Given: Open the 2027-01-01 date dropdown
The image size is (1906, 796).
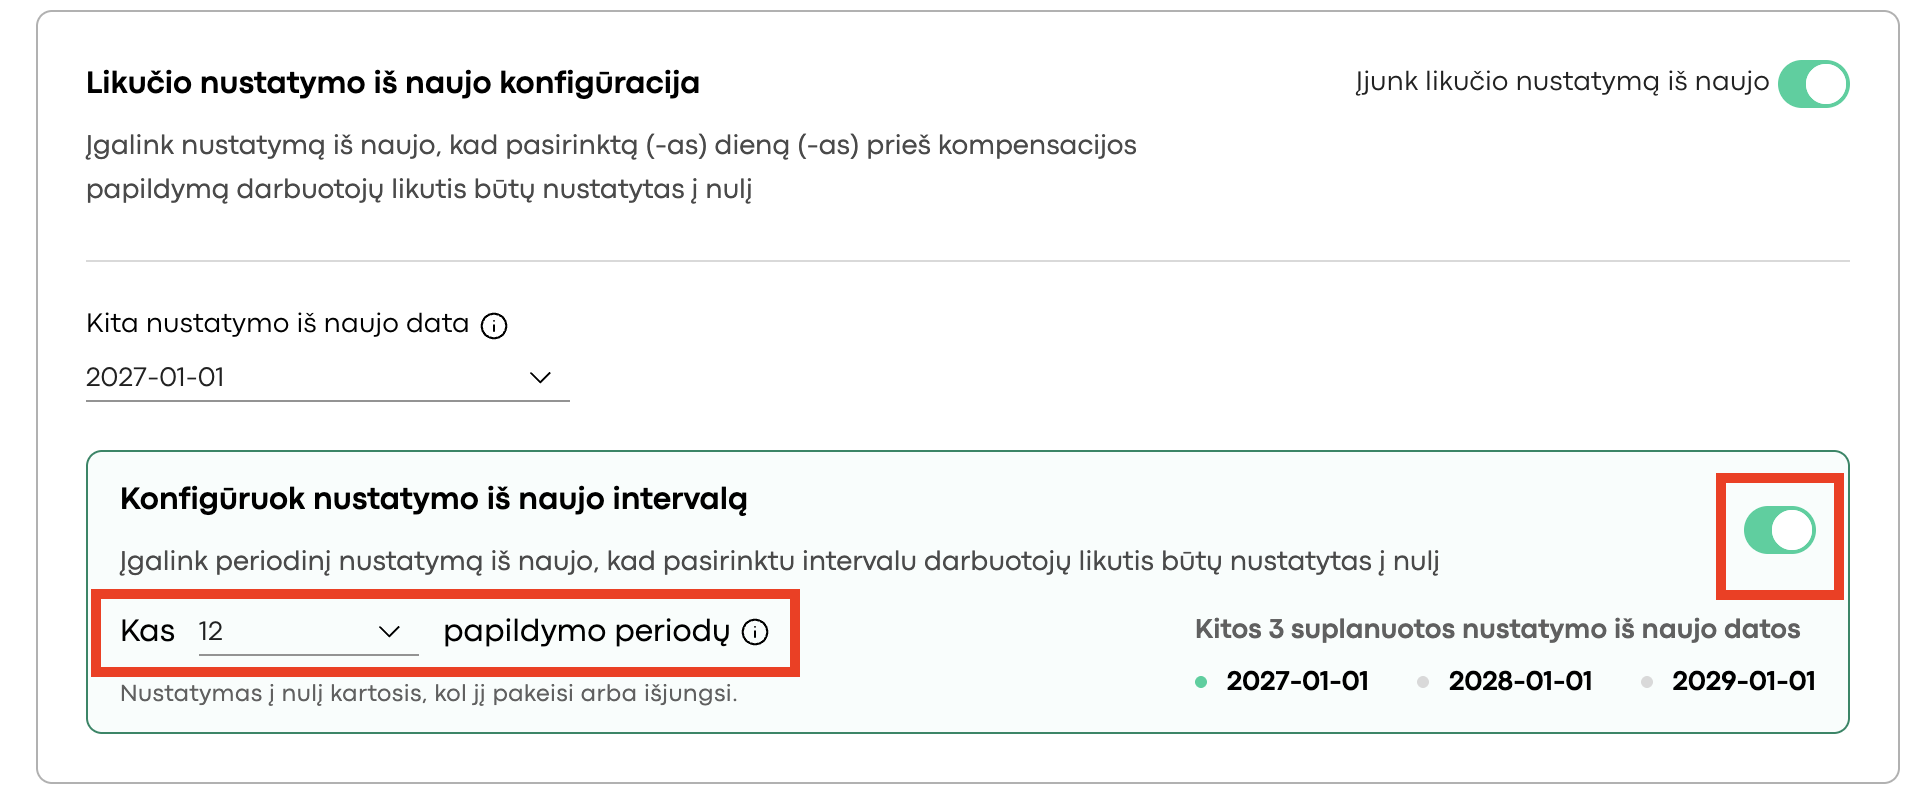Looking at the screenshot, I should coord(327,378).
